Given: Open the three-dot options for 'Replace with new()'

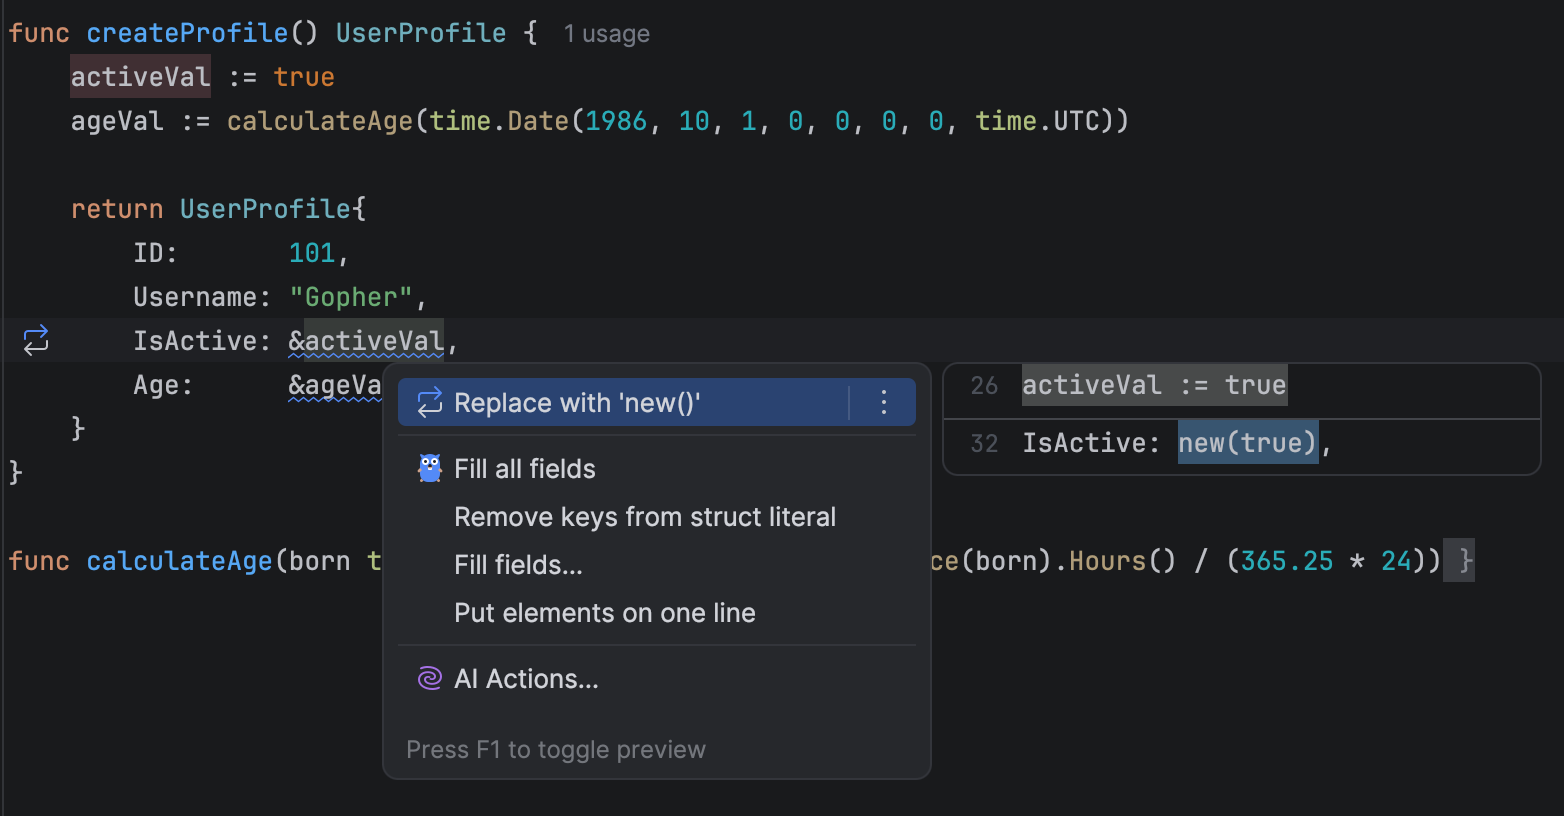Looking at the screenshot, I should point(883,403).
